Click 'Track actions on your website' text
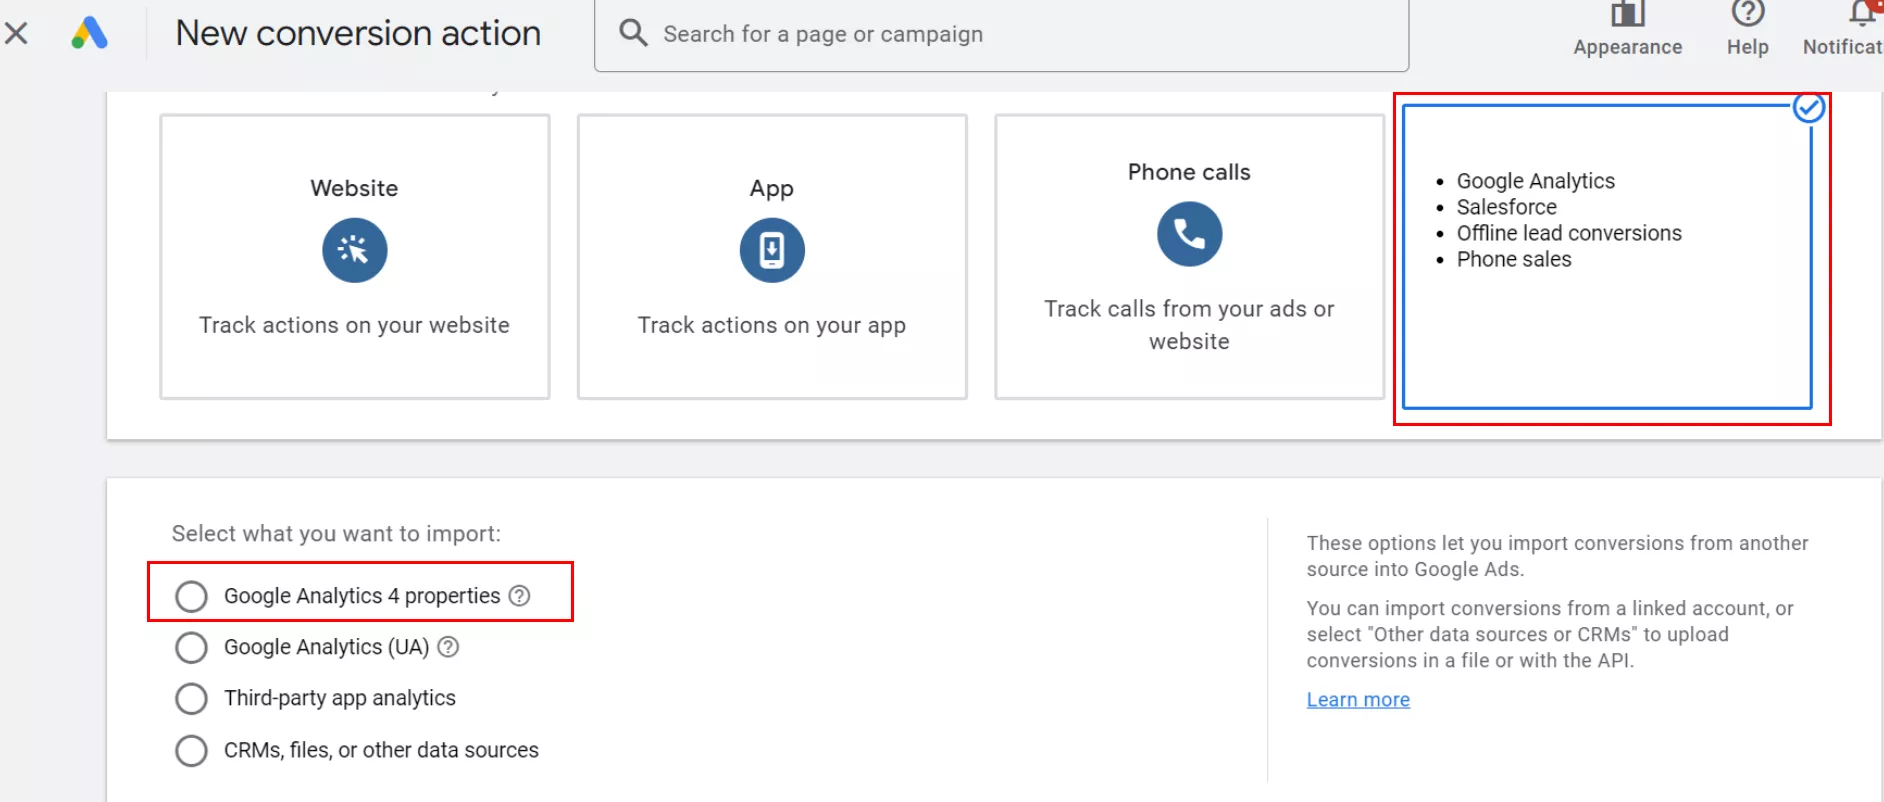This screenshot has height=802, width=1884. pyautogui.click(x=354, y=325)
